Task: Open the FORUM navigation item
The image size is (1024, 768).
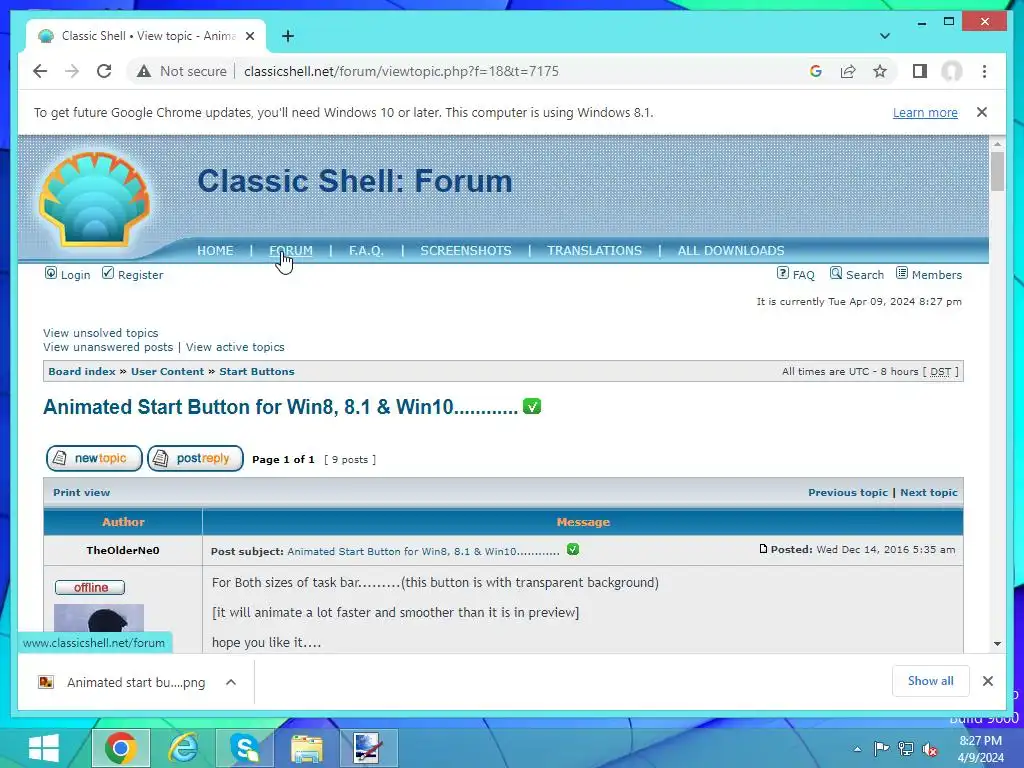Action: 291,251
